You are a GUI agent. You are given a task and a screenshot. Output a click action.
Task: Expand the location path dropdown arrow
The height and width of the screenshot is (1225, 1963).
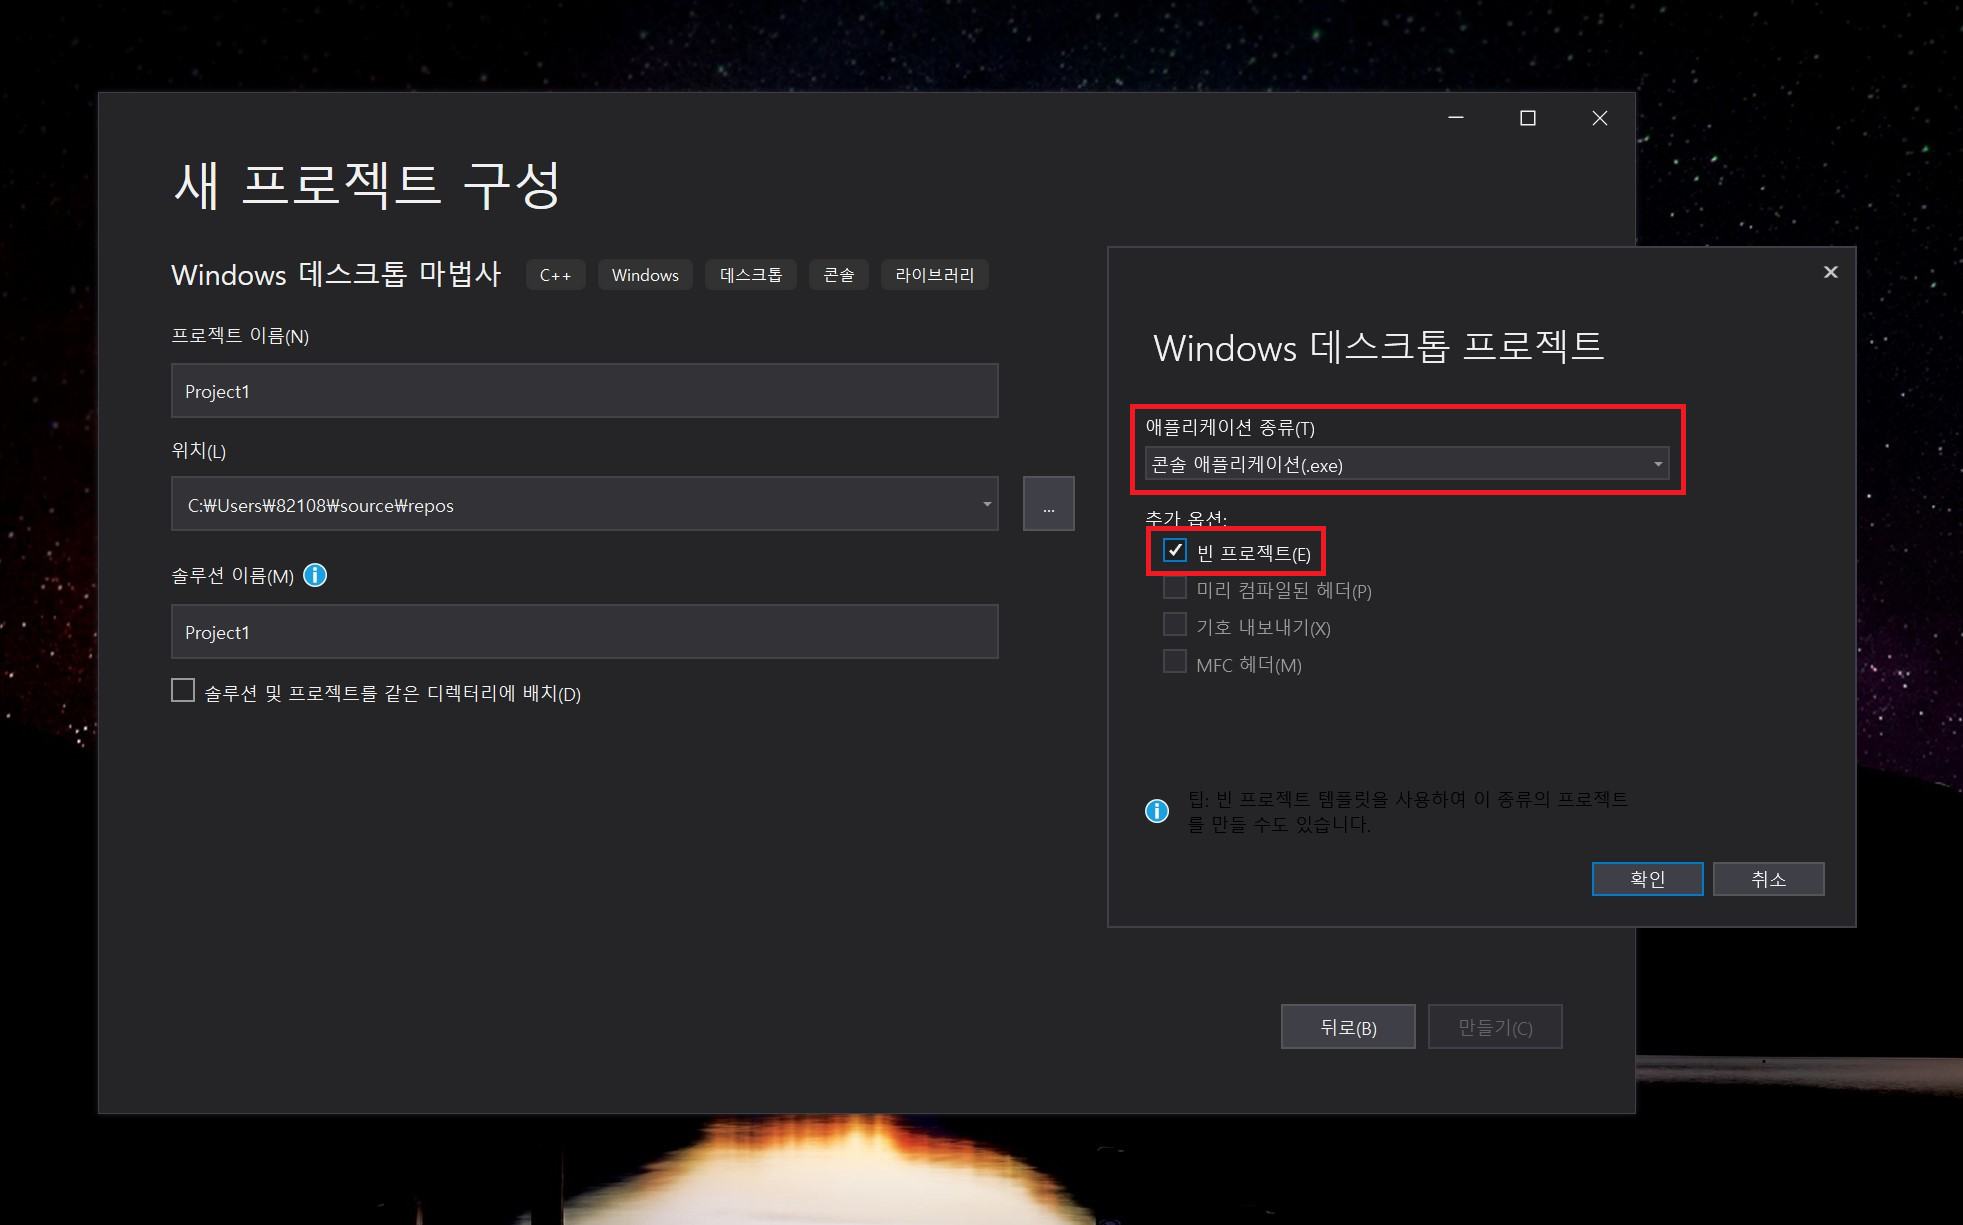[986, 504]
